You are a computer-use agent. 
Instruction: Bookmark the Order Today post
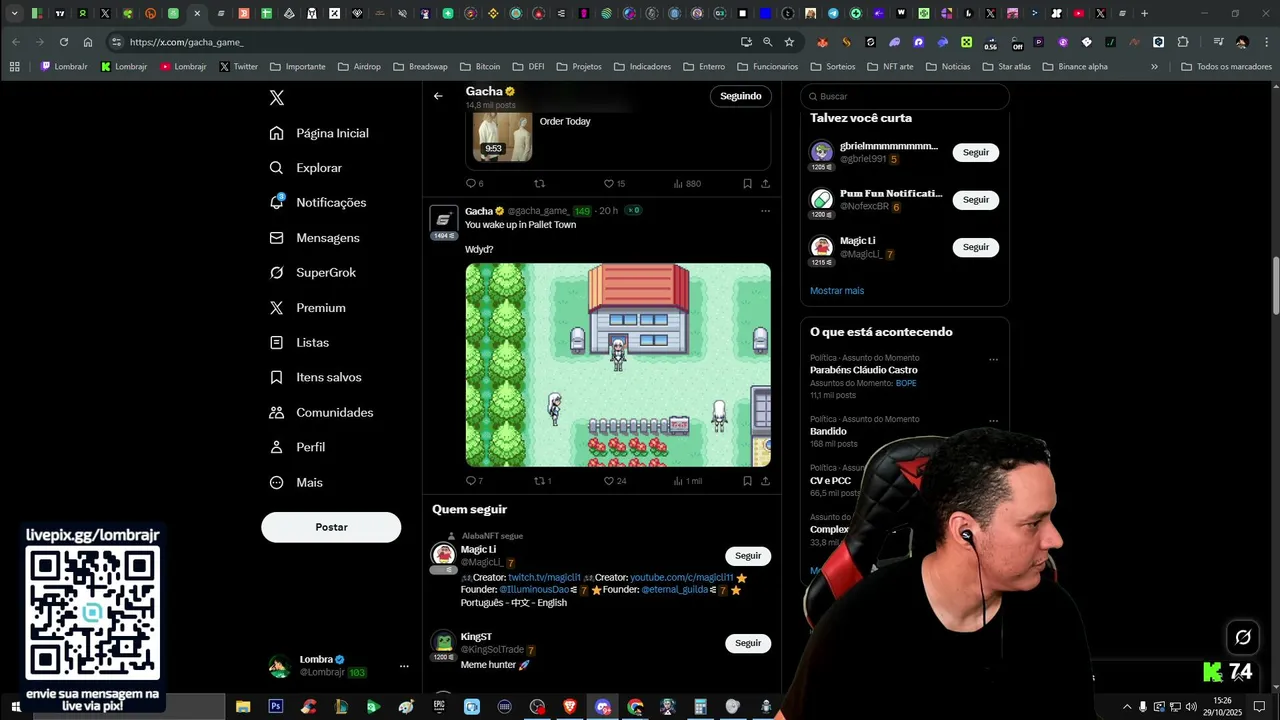click(x=747, y=184)
